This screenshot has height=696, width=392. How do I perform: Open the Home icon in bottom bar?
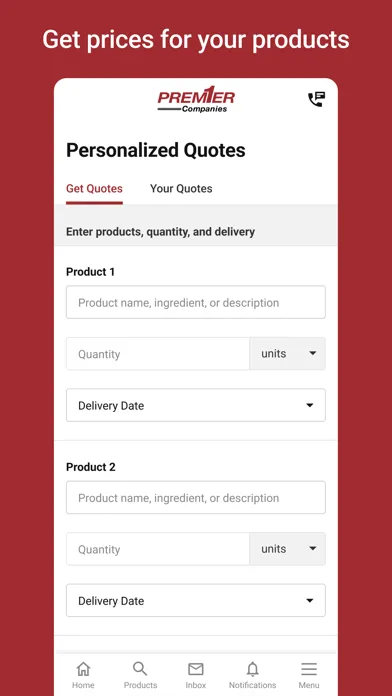[83, 668]
